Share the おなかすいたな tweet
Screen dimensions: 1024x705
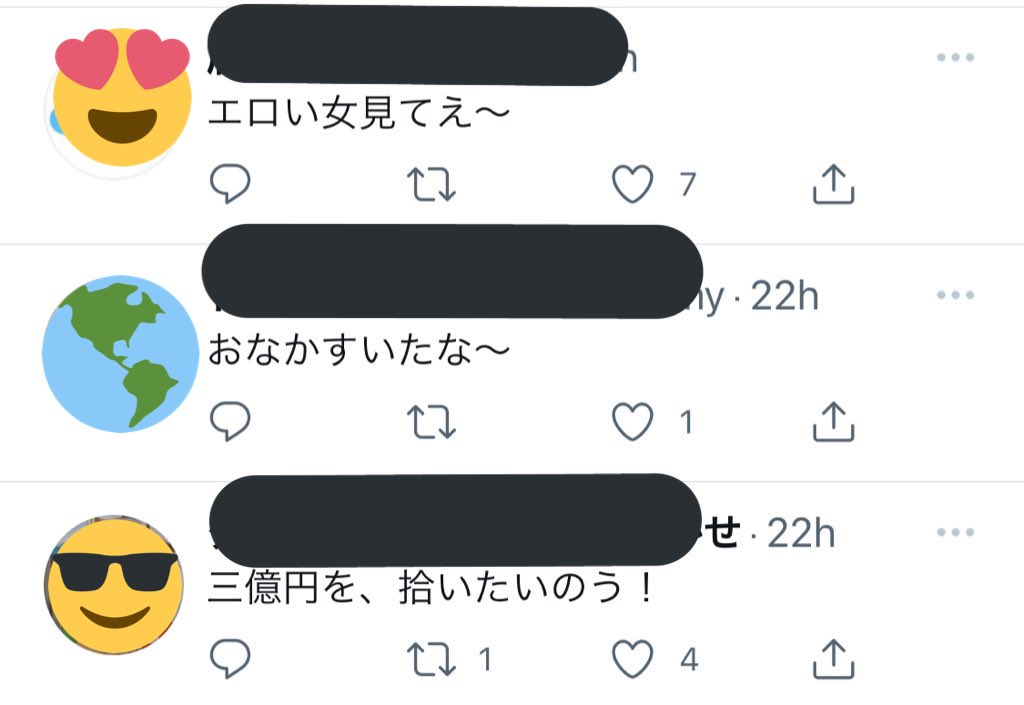pos(833,421)
